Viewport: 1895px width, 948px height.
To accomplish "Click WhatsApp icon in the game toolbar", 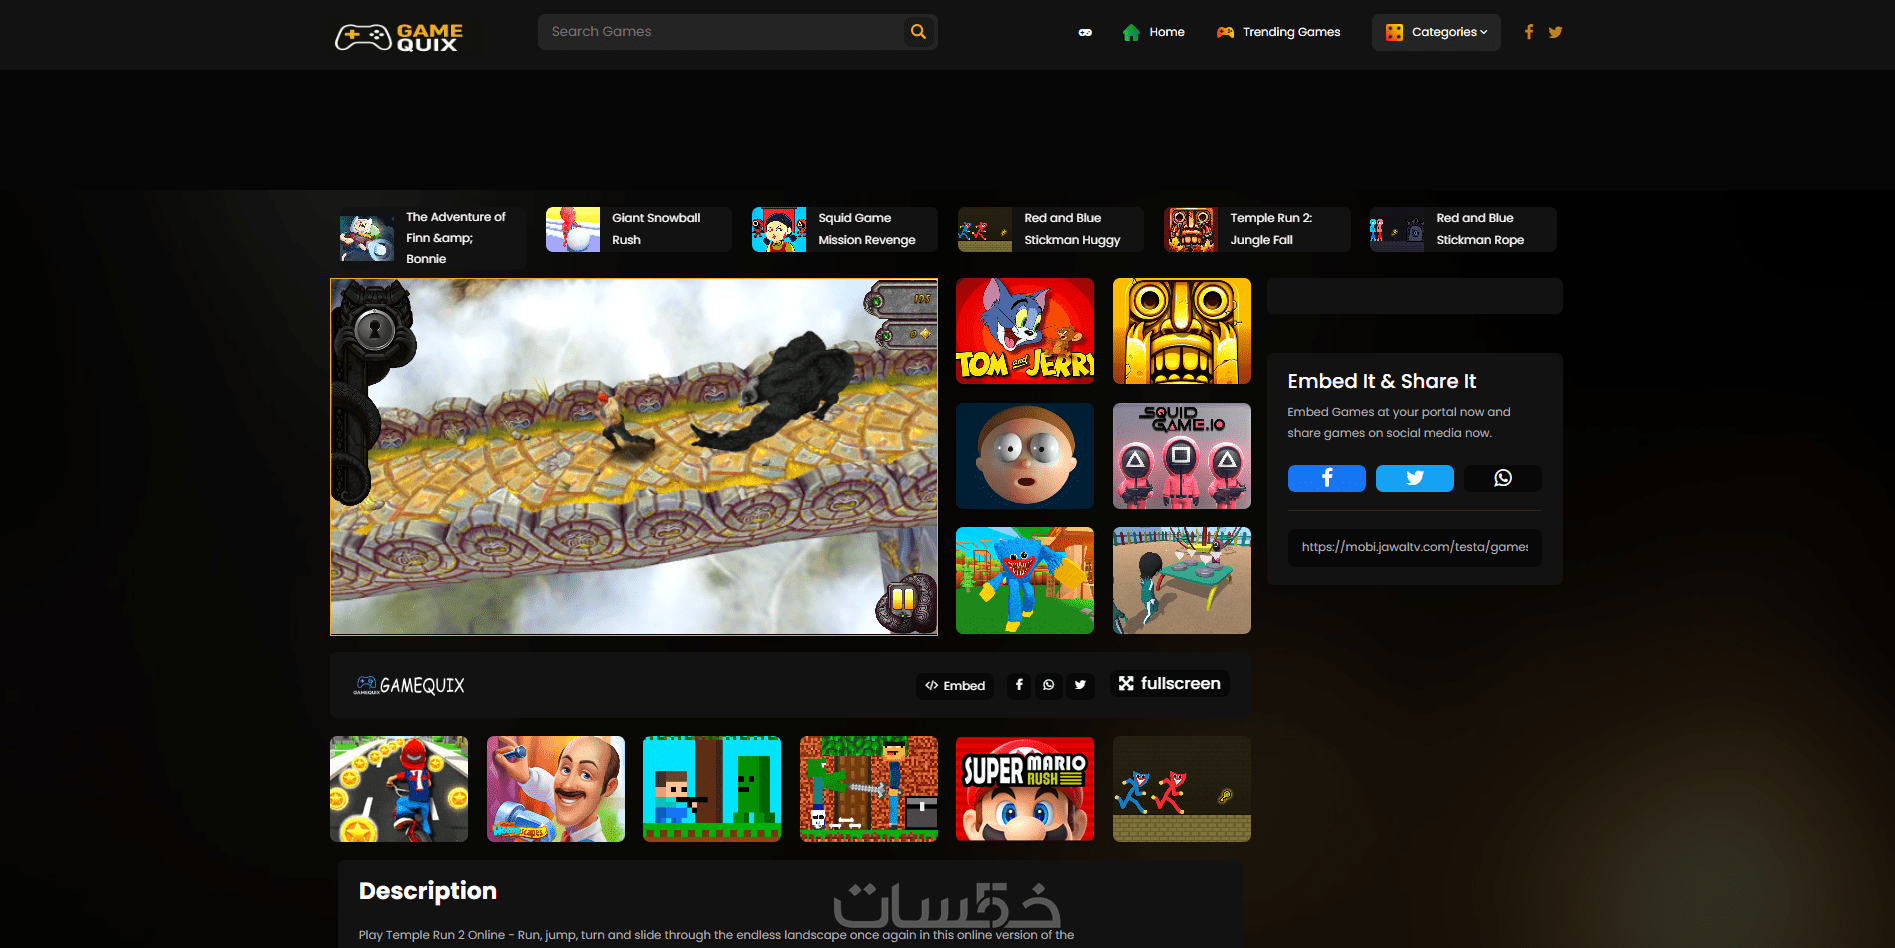I will point(1049,685).
